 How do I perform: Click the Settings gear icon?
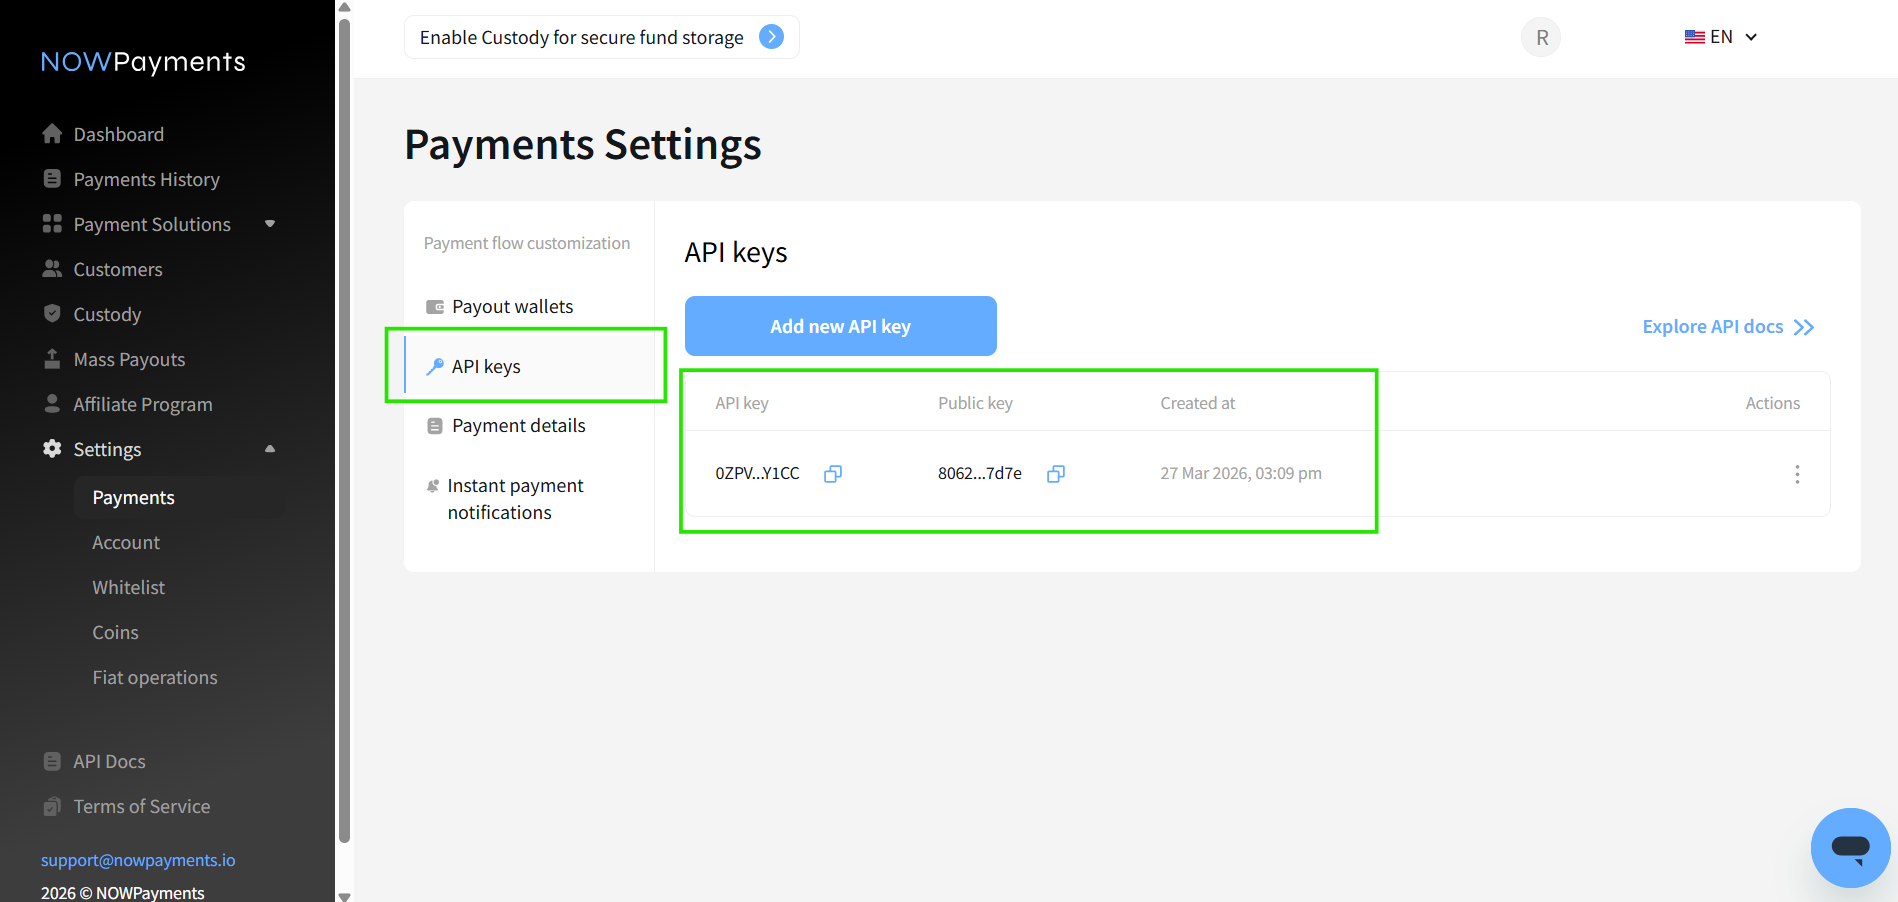tap(52, 449)
